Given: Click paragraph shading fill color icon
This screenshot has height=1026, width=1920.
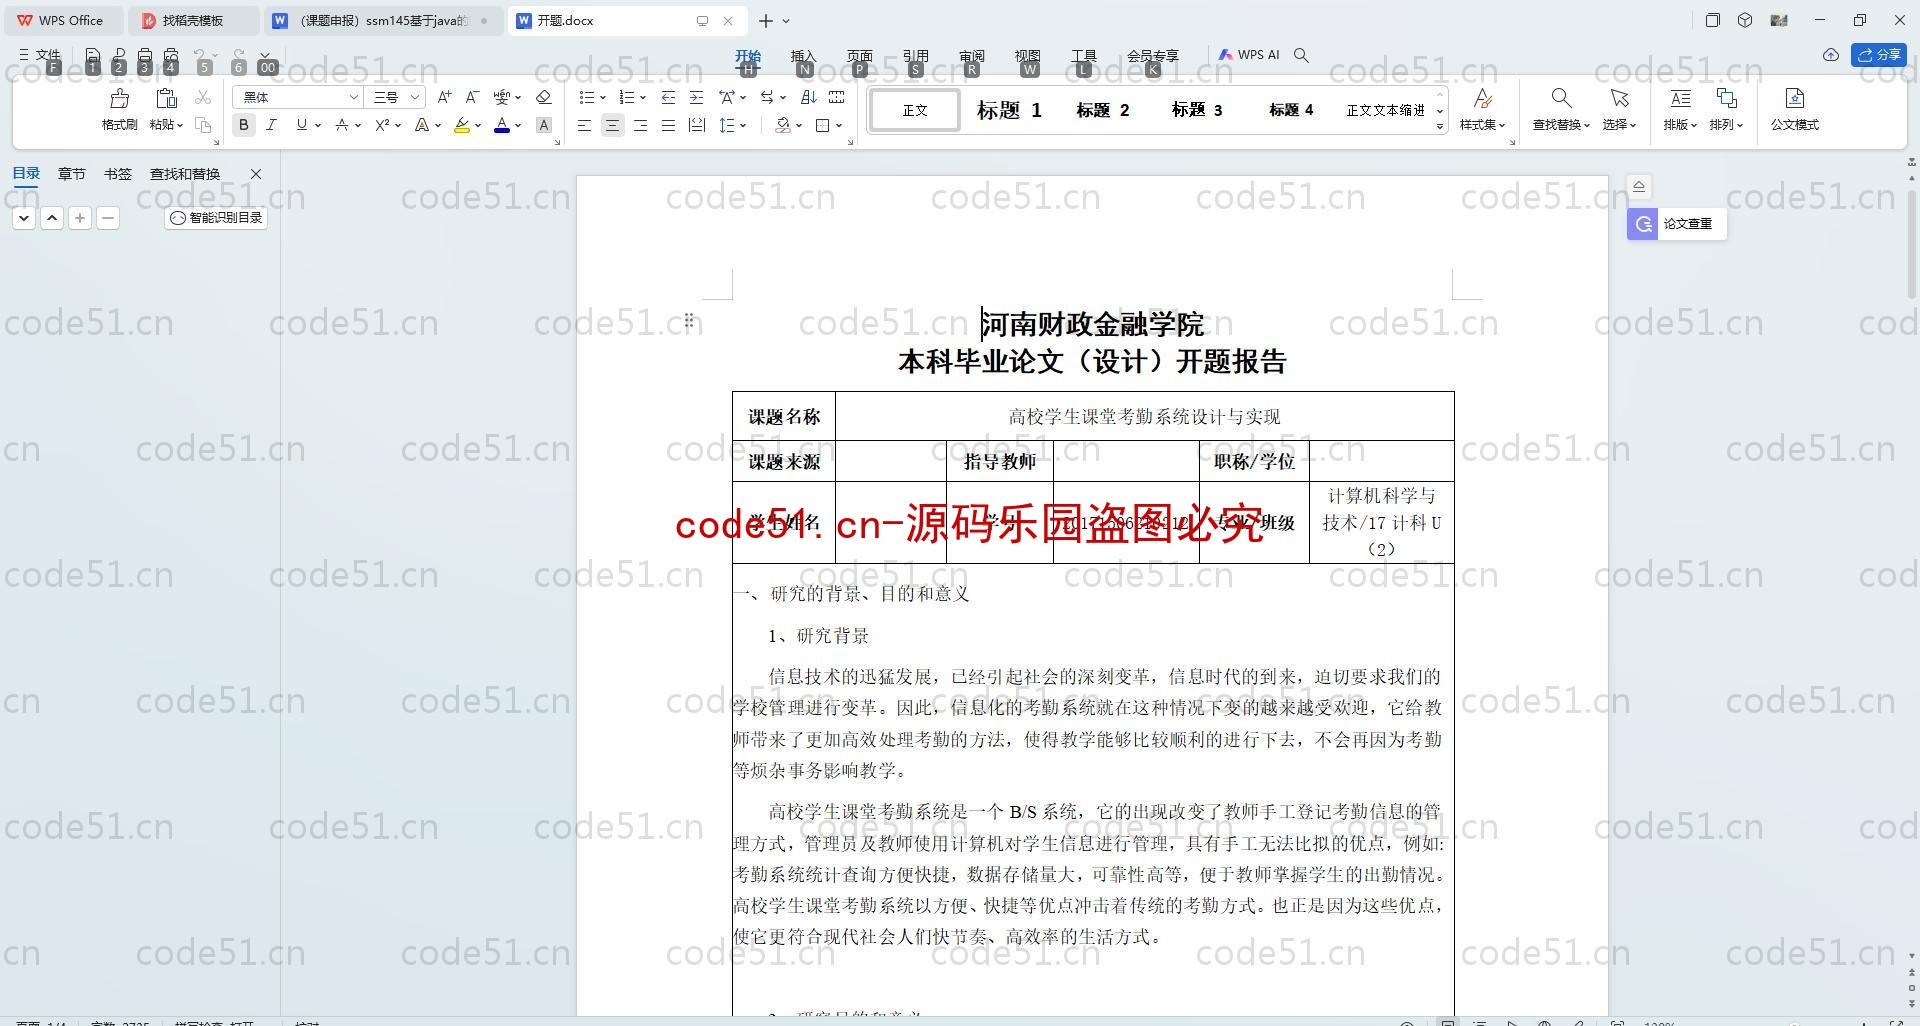Looking at the screenshot, I should [784, 125].
